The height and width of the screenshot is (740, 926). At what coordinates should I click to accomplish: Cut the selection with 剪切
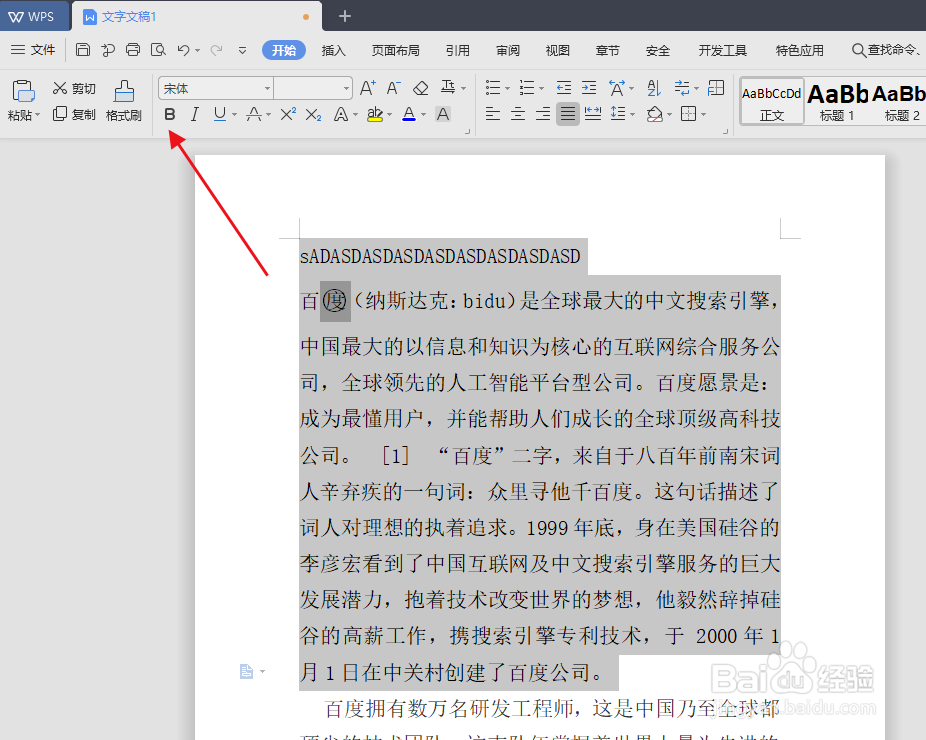74,89
